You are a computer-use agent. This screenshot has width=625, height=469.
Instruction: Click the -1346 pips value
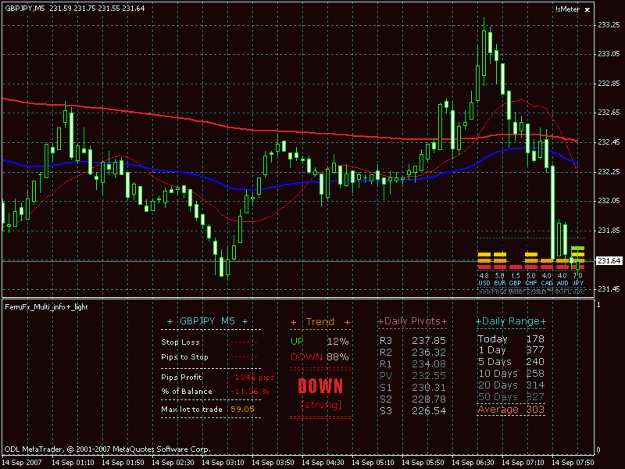pos(253,377)
